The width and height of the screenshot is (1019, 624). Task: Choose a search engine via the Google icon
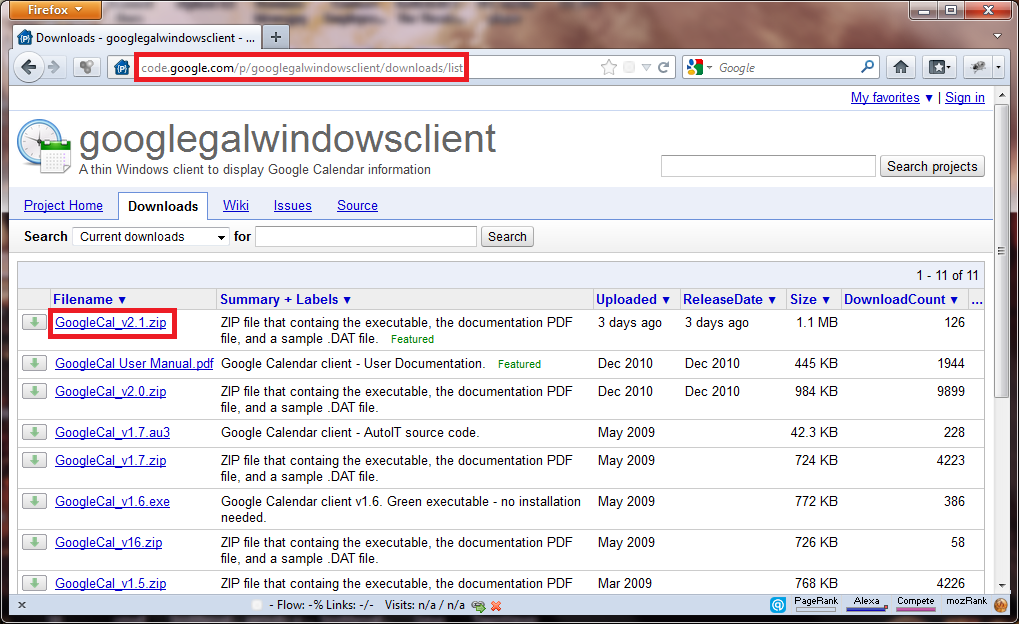[x=699, y=68]
